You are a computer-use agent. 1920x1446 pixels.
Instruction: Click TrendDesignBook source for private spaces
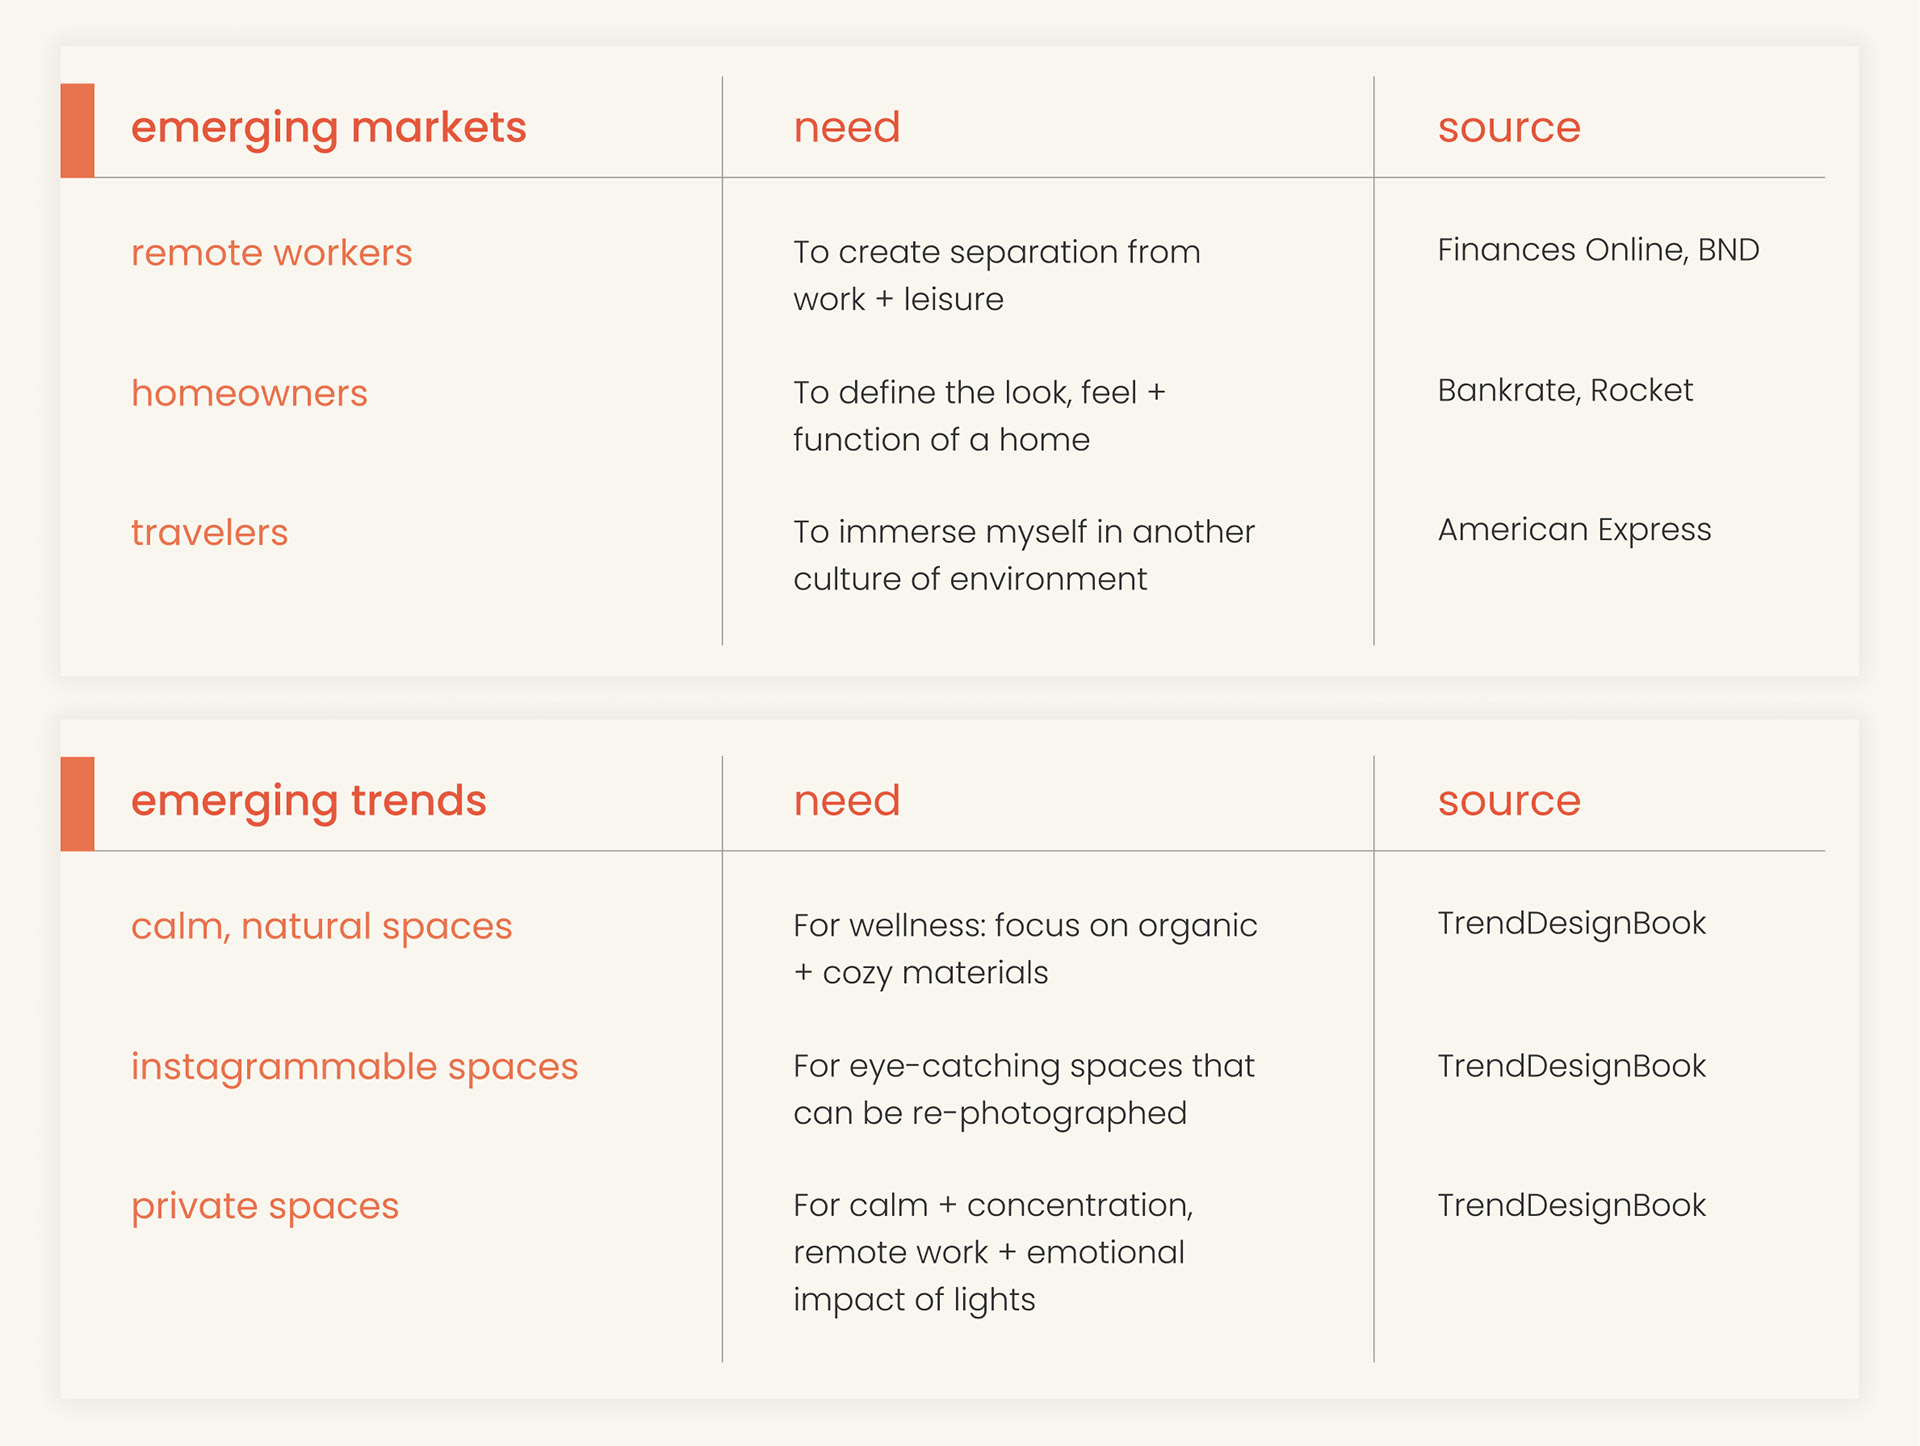[1572, 1206]
